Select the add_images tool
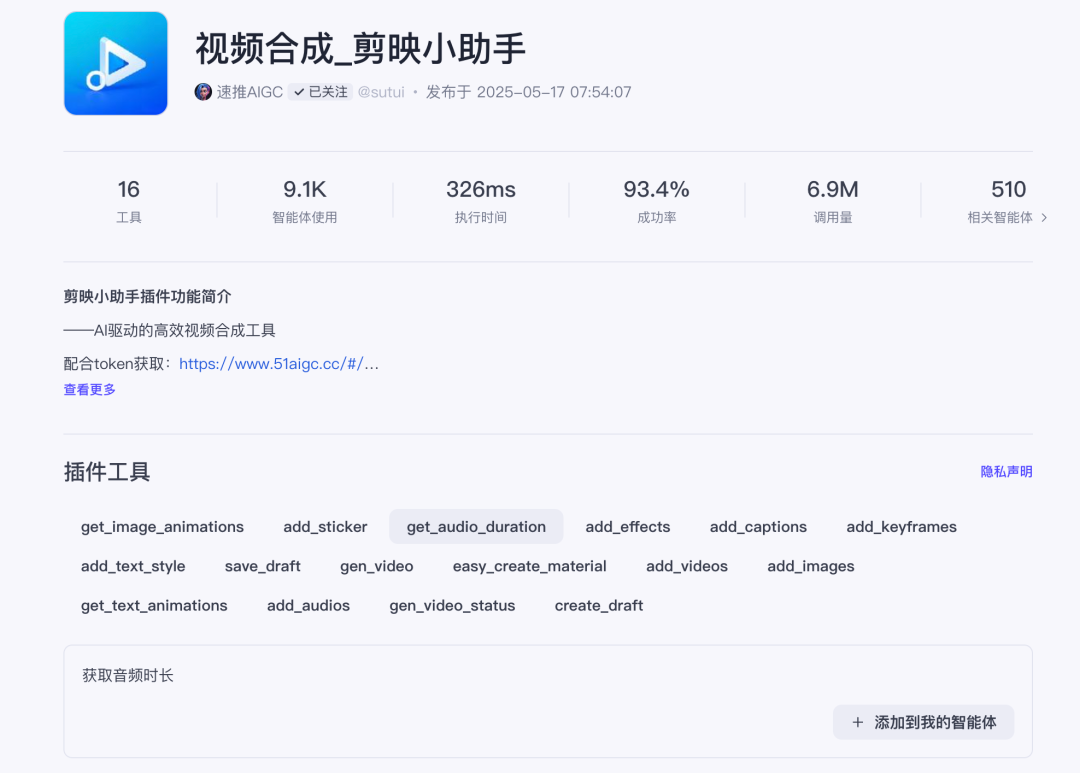 (x=811, y=566)
